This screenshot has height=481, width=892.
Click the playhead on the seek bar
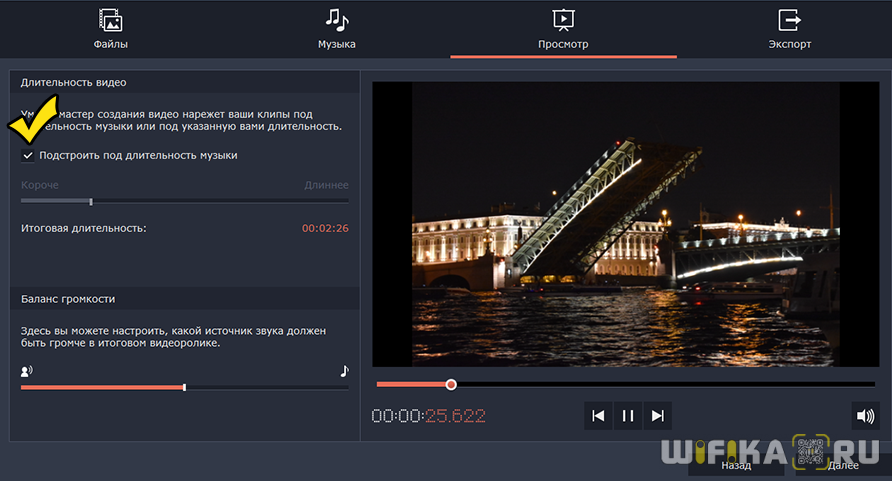coord(451,384)
